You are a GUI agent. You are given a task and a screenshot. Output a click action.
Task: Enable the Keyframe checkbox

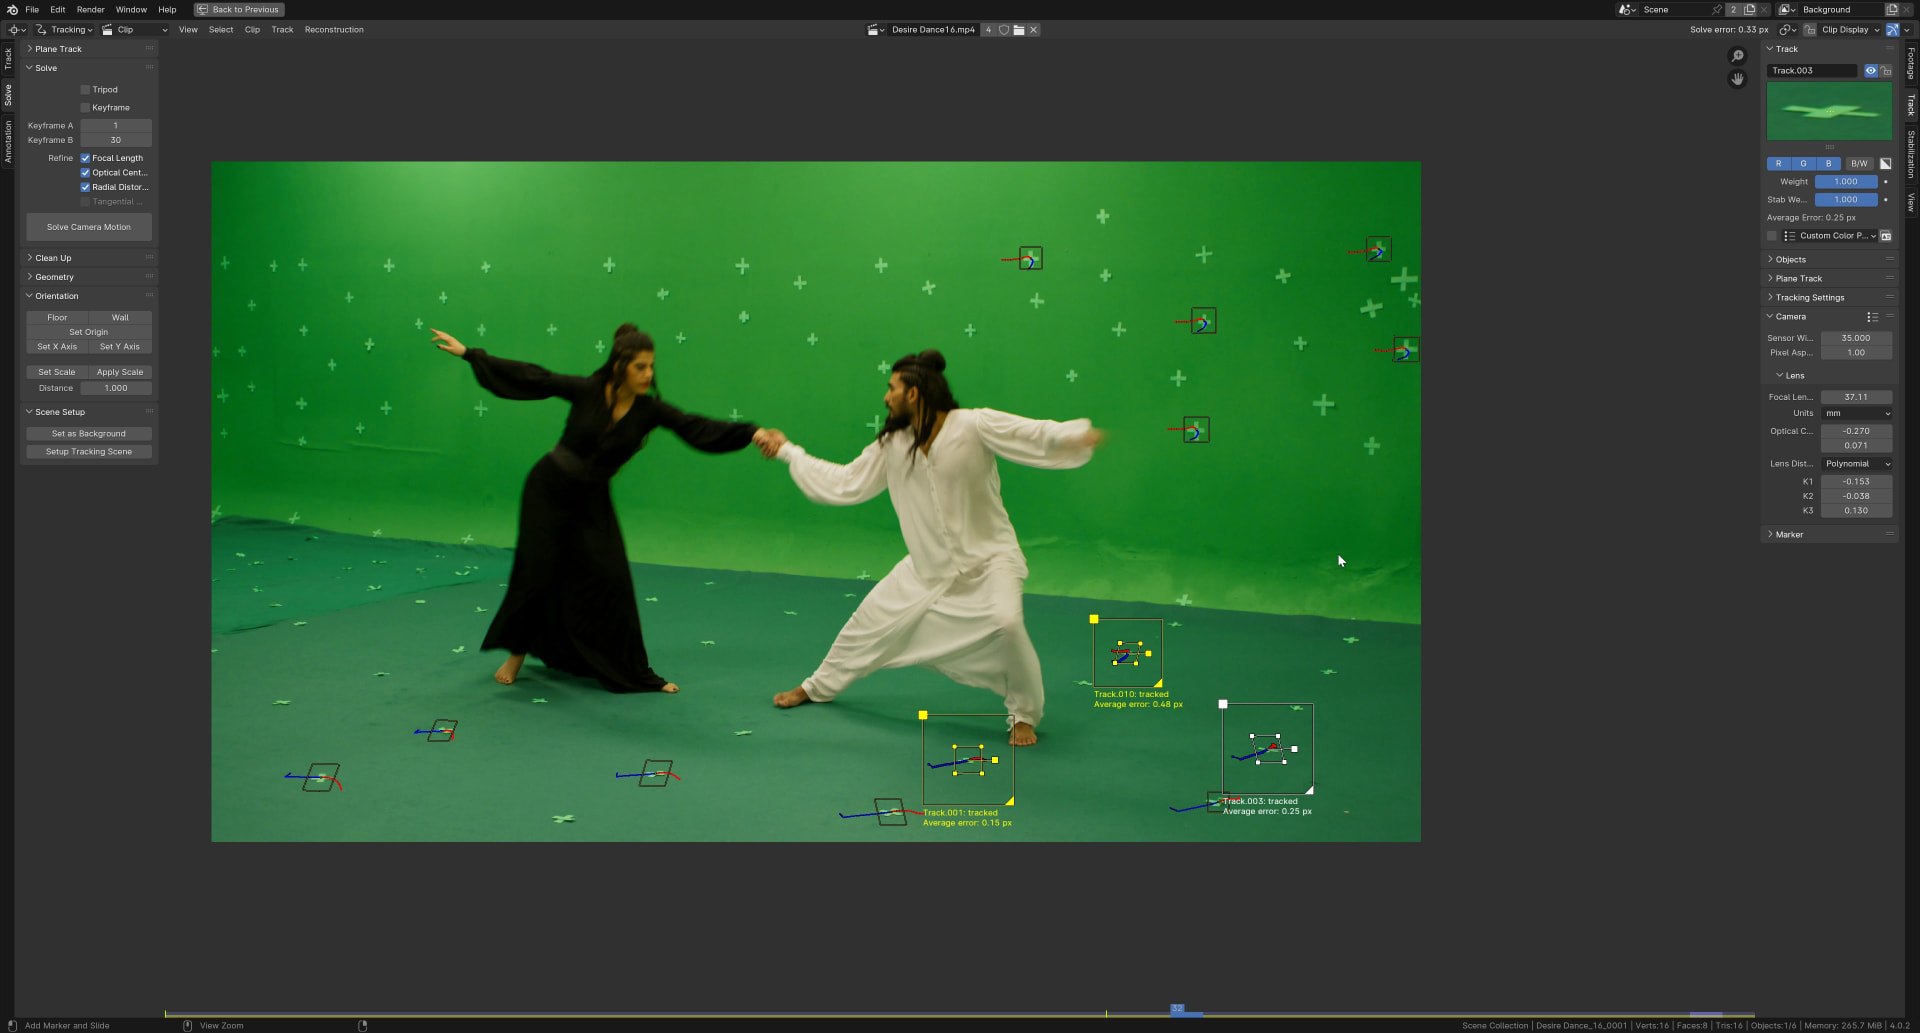[x=85, y=108]
